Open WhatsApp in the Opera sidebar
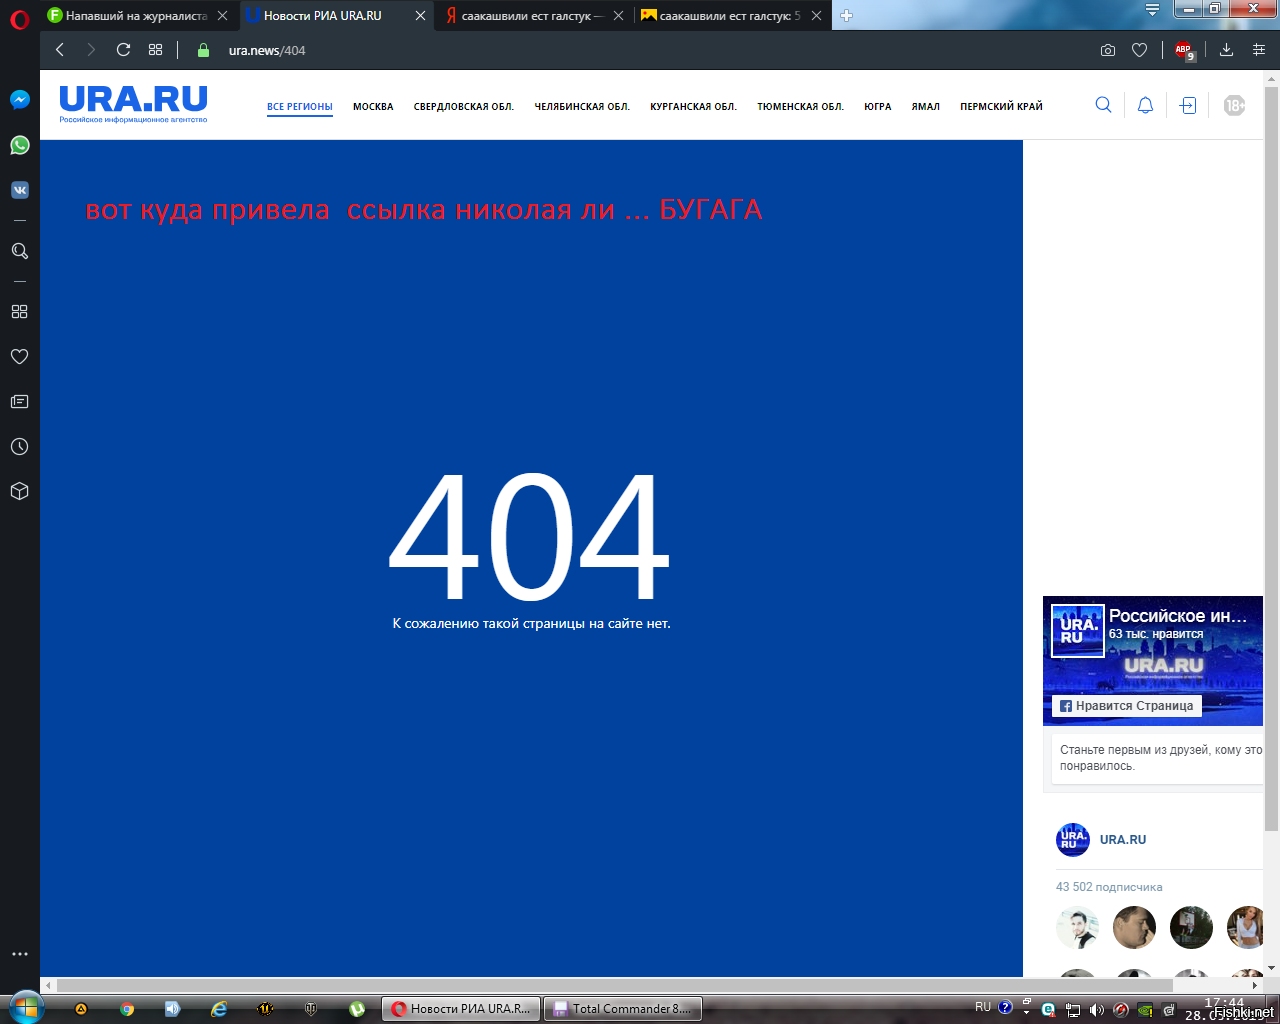1280x1024 pixels. click(x=19, y=145)
